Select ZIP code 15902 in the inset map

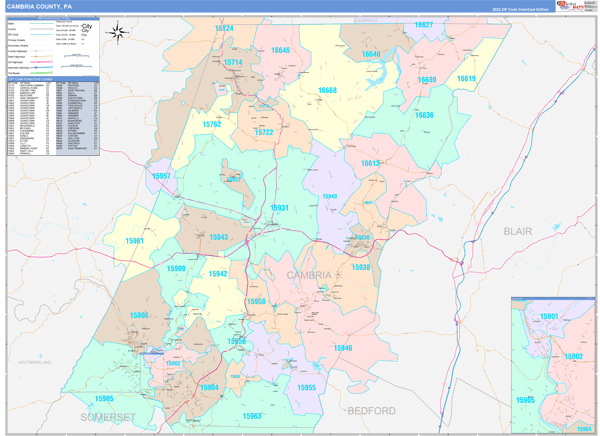(574, 355)
